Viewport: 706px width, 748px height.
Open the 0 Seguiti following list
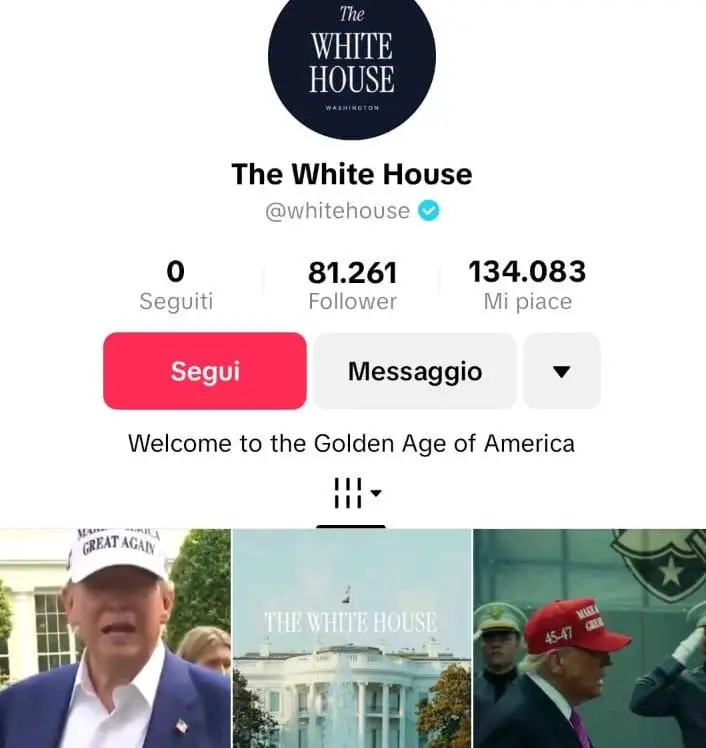176,285
